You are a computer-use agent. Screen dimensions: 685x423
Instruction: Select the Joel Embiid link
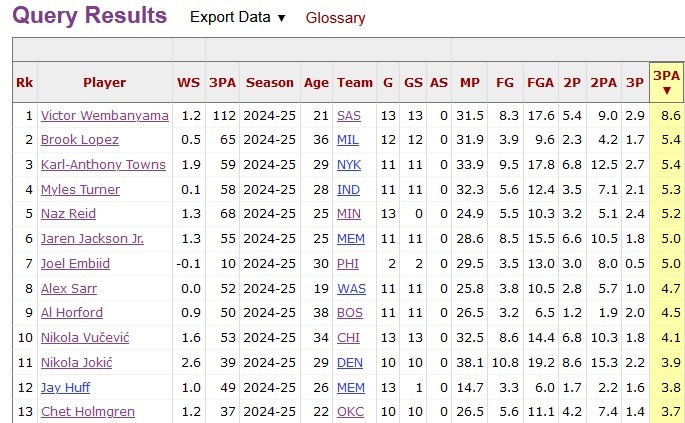point(75,263)
